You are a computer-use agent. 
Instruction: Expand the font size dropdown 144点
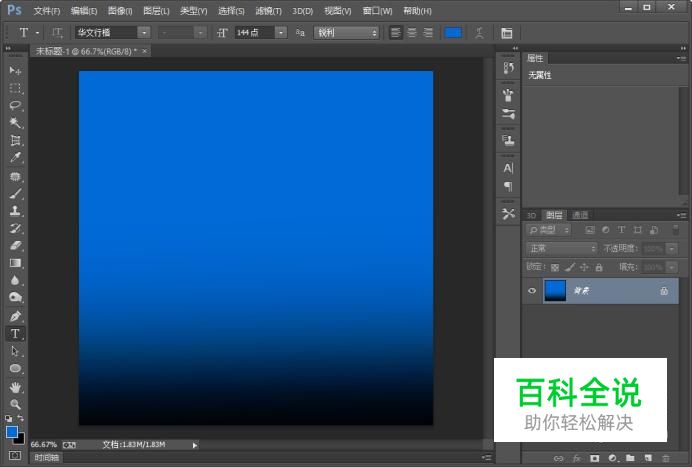(x=280, y=33)
